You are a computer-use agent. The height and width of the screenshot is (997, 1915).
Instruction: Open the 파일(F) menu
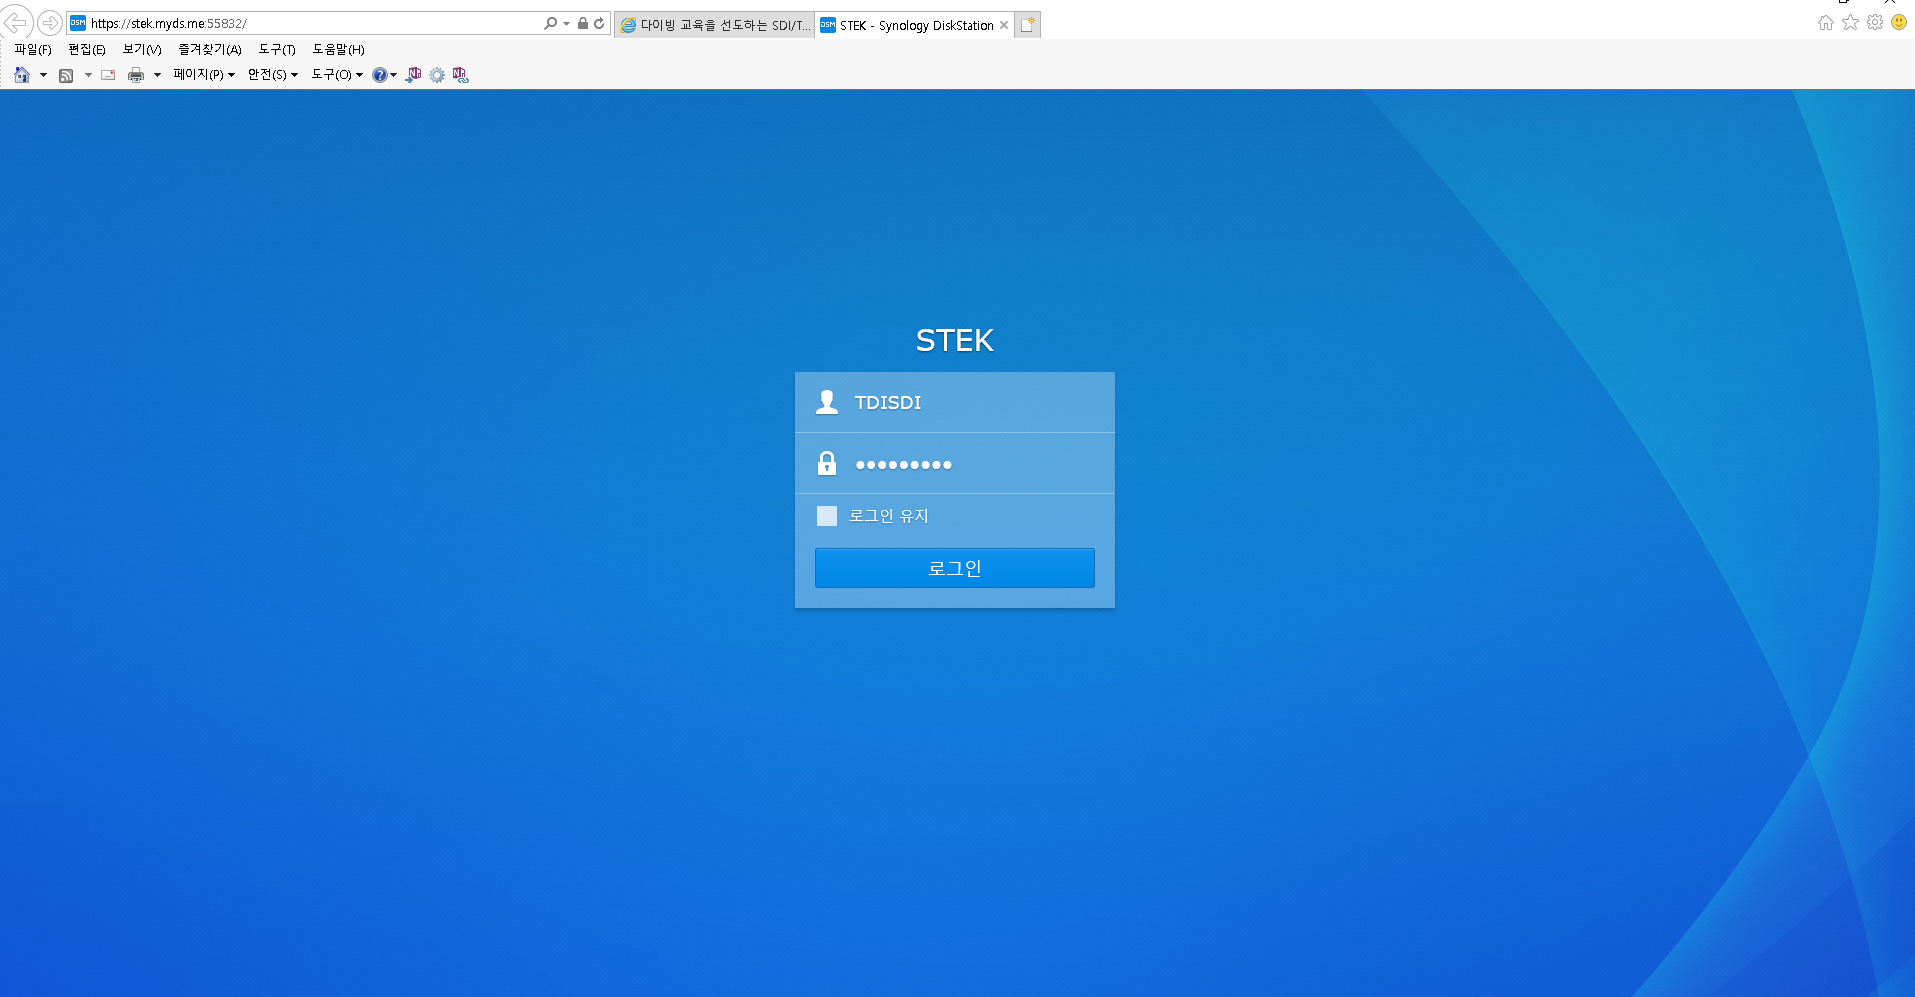coord(33,49)
